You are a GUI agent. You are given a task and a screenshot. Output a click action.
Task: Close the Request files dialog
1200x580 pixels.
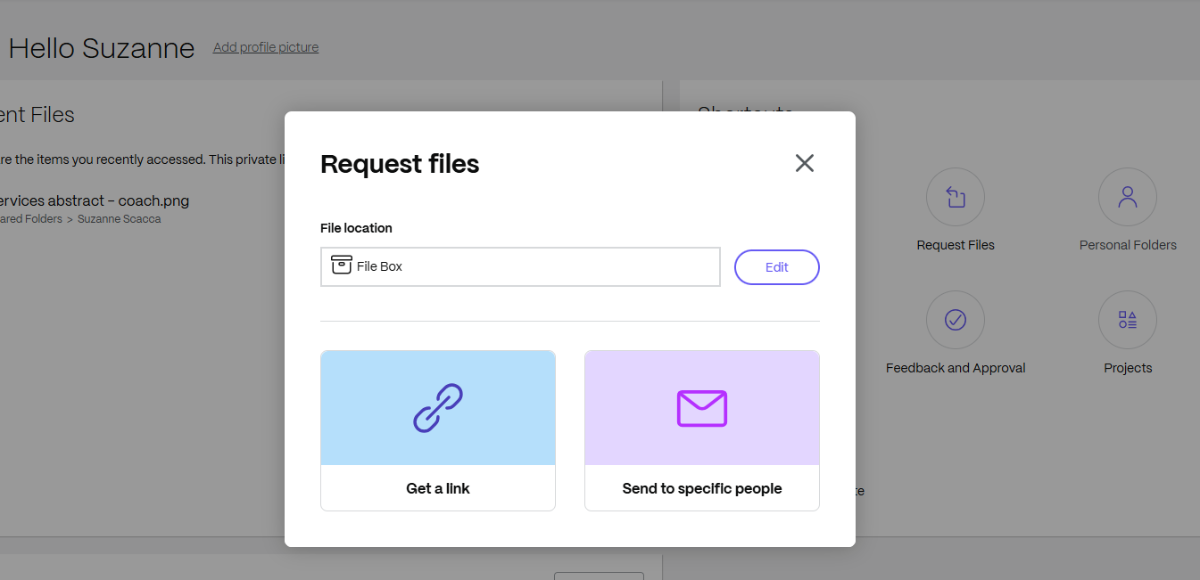804,163
